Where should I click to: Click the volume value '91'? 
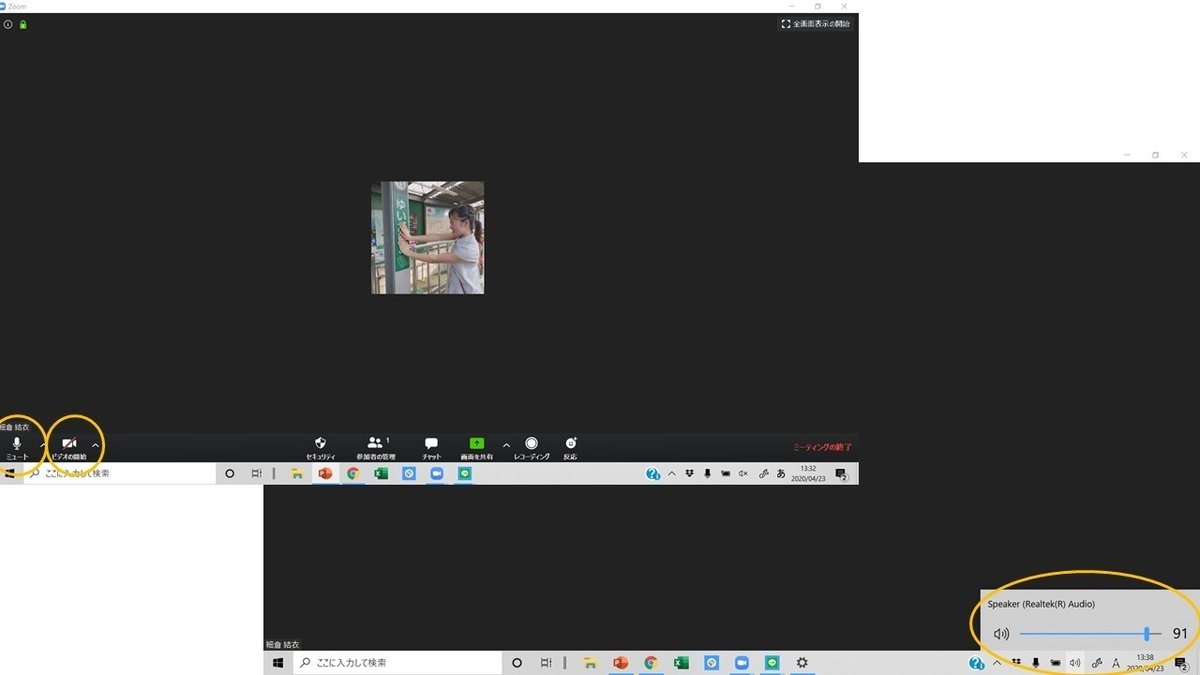point(1180,634)
